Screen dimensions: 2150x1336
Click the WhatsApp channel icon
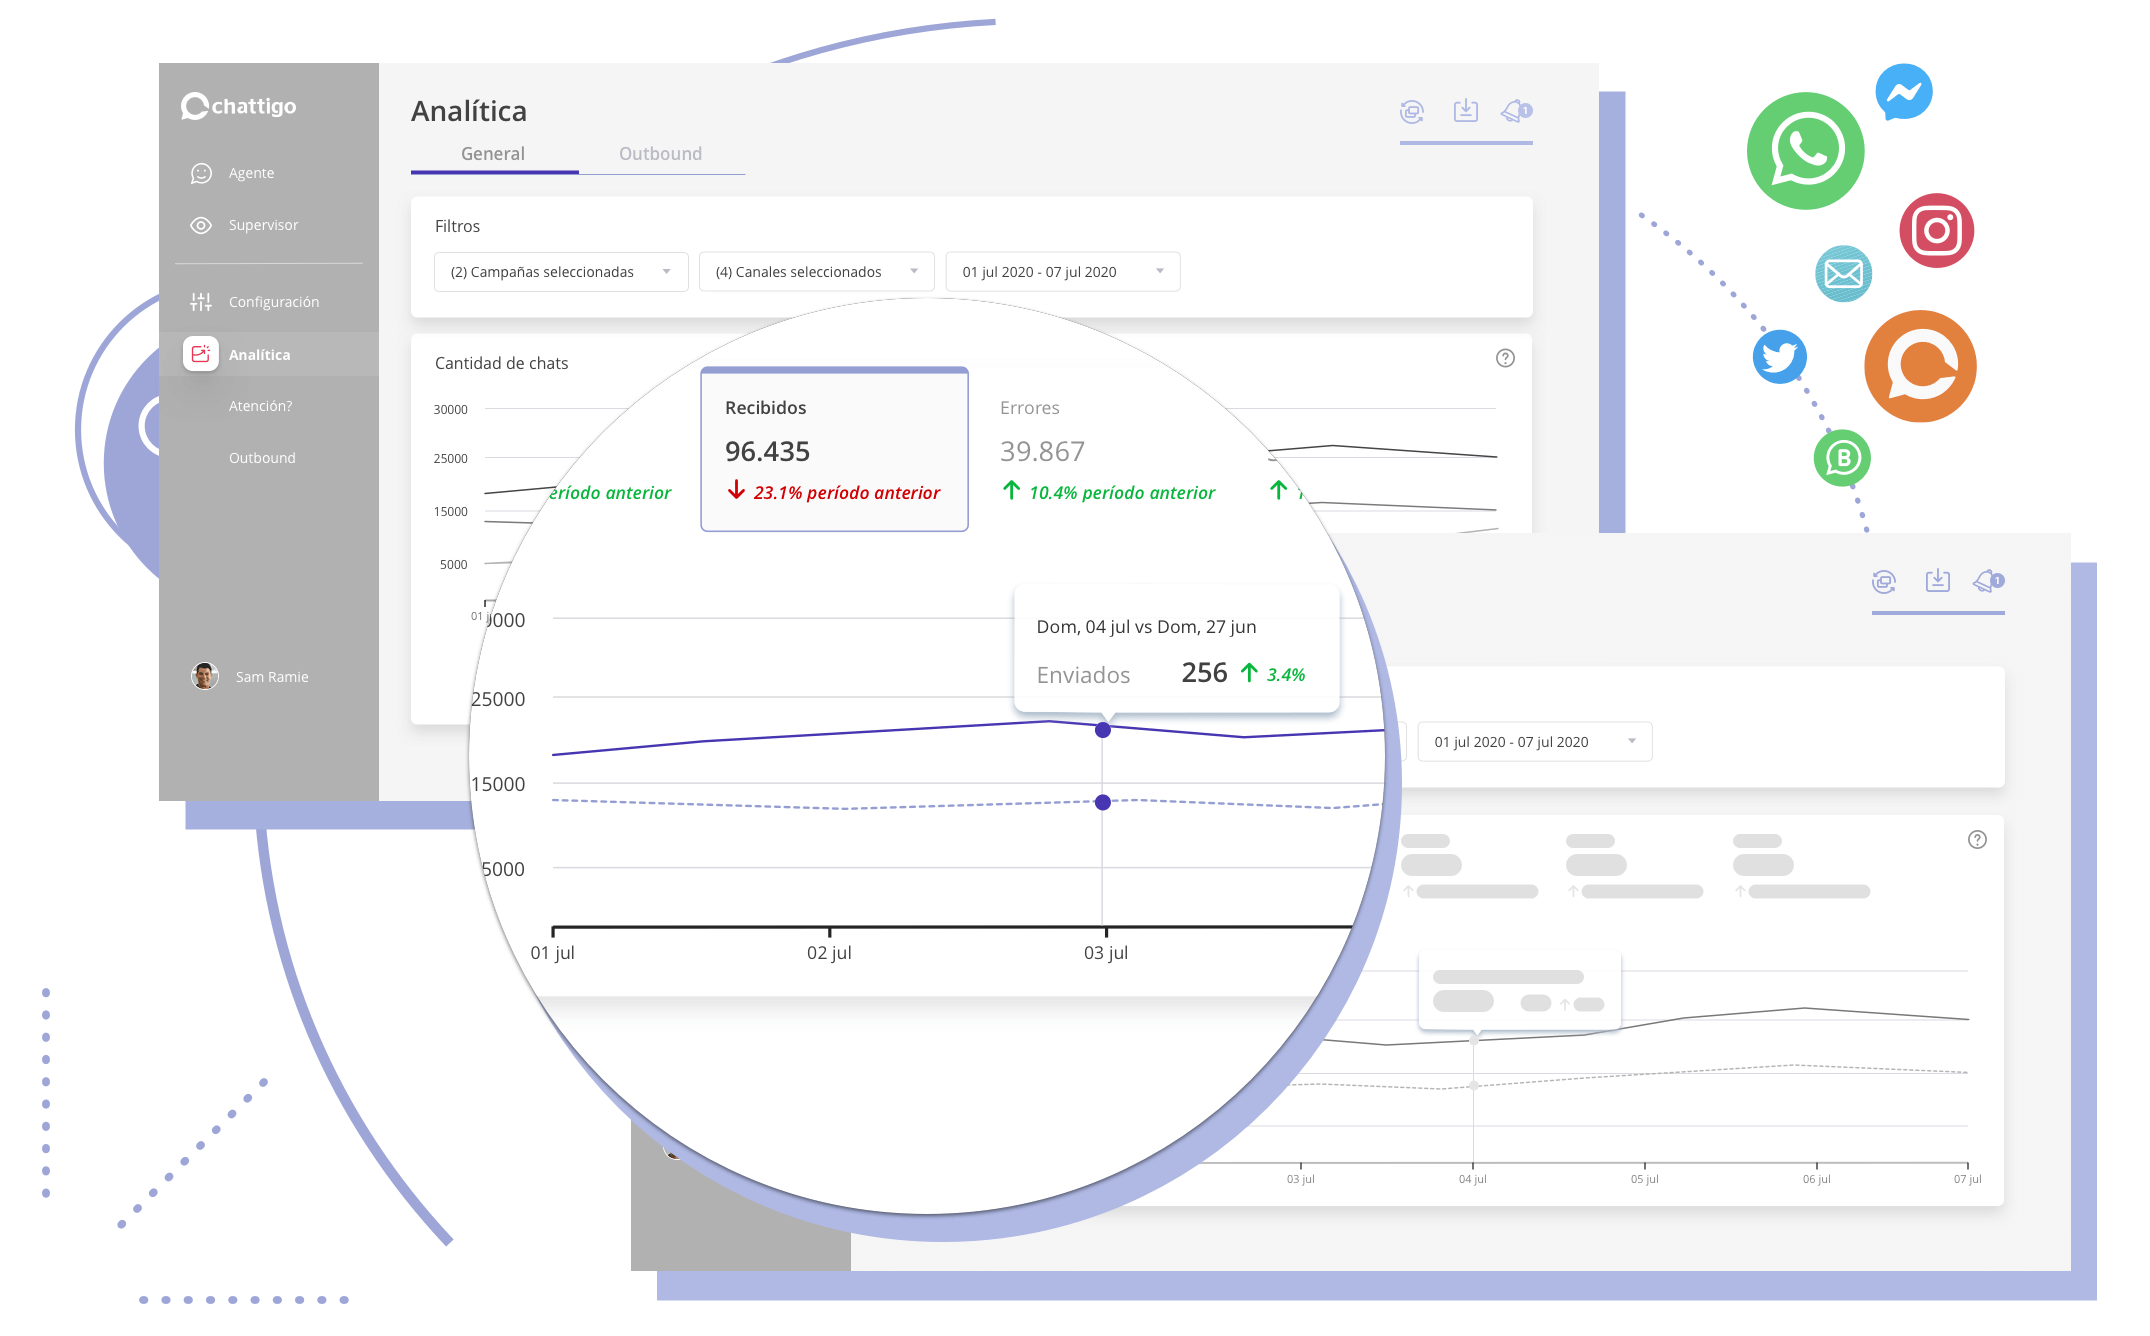tap(1805, 151)
